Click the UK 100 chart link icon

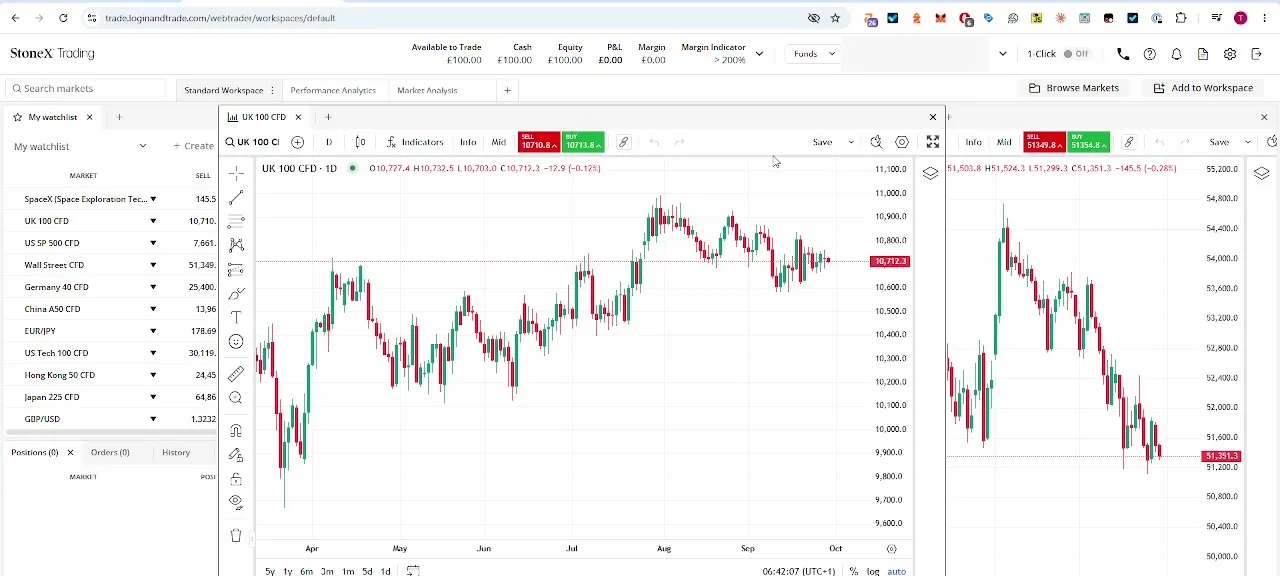(623, 142)
